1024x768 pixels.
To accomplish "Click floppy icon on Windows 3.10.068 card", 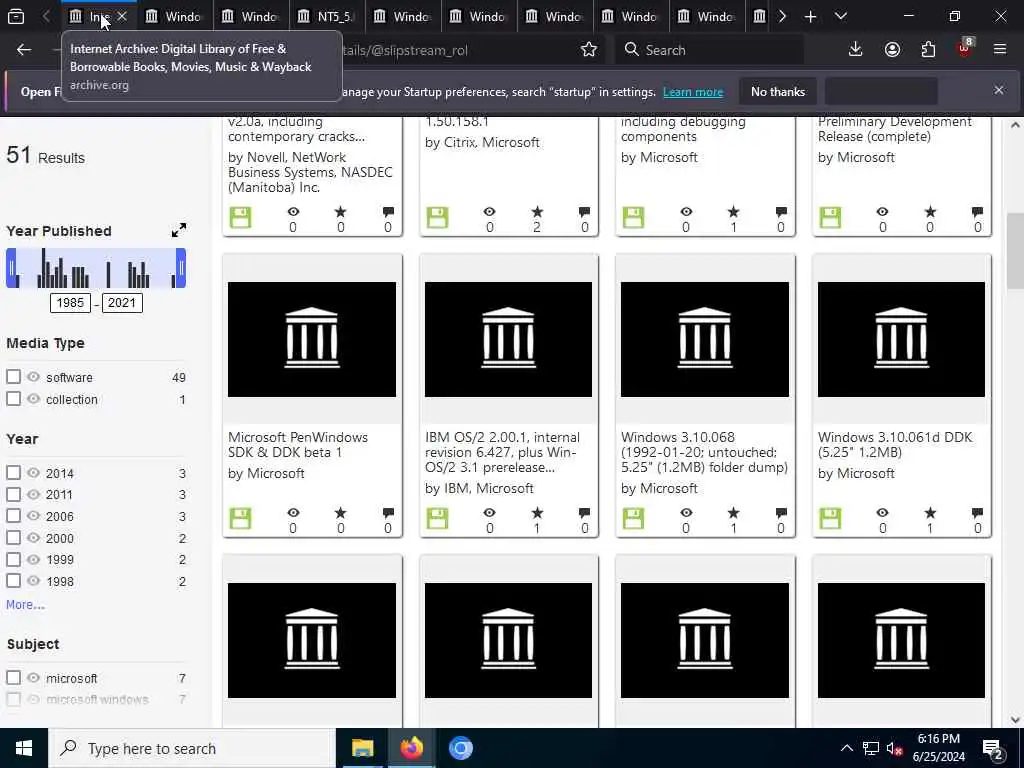I will (x=633, y=519).
